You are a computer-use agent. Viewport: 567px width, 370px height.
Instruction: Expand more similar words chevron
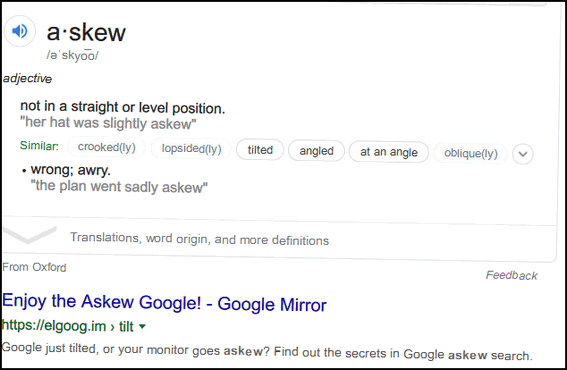[x=523, y=154]
